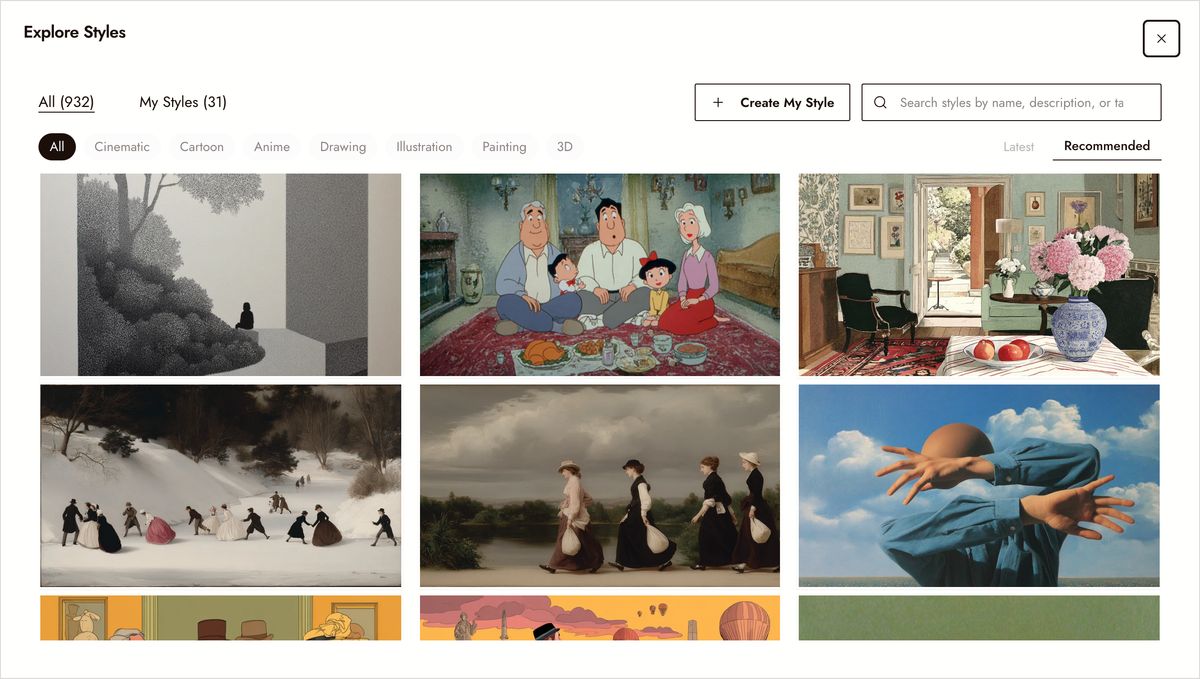Screen dimensions: 1200x679
Task: Click the Explore Styles heading
Action: 75,32
